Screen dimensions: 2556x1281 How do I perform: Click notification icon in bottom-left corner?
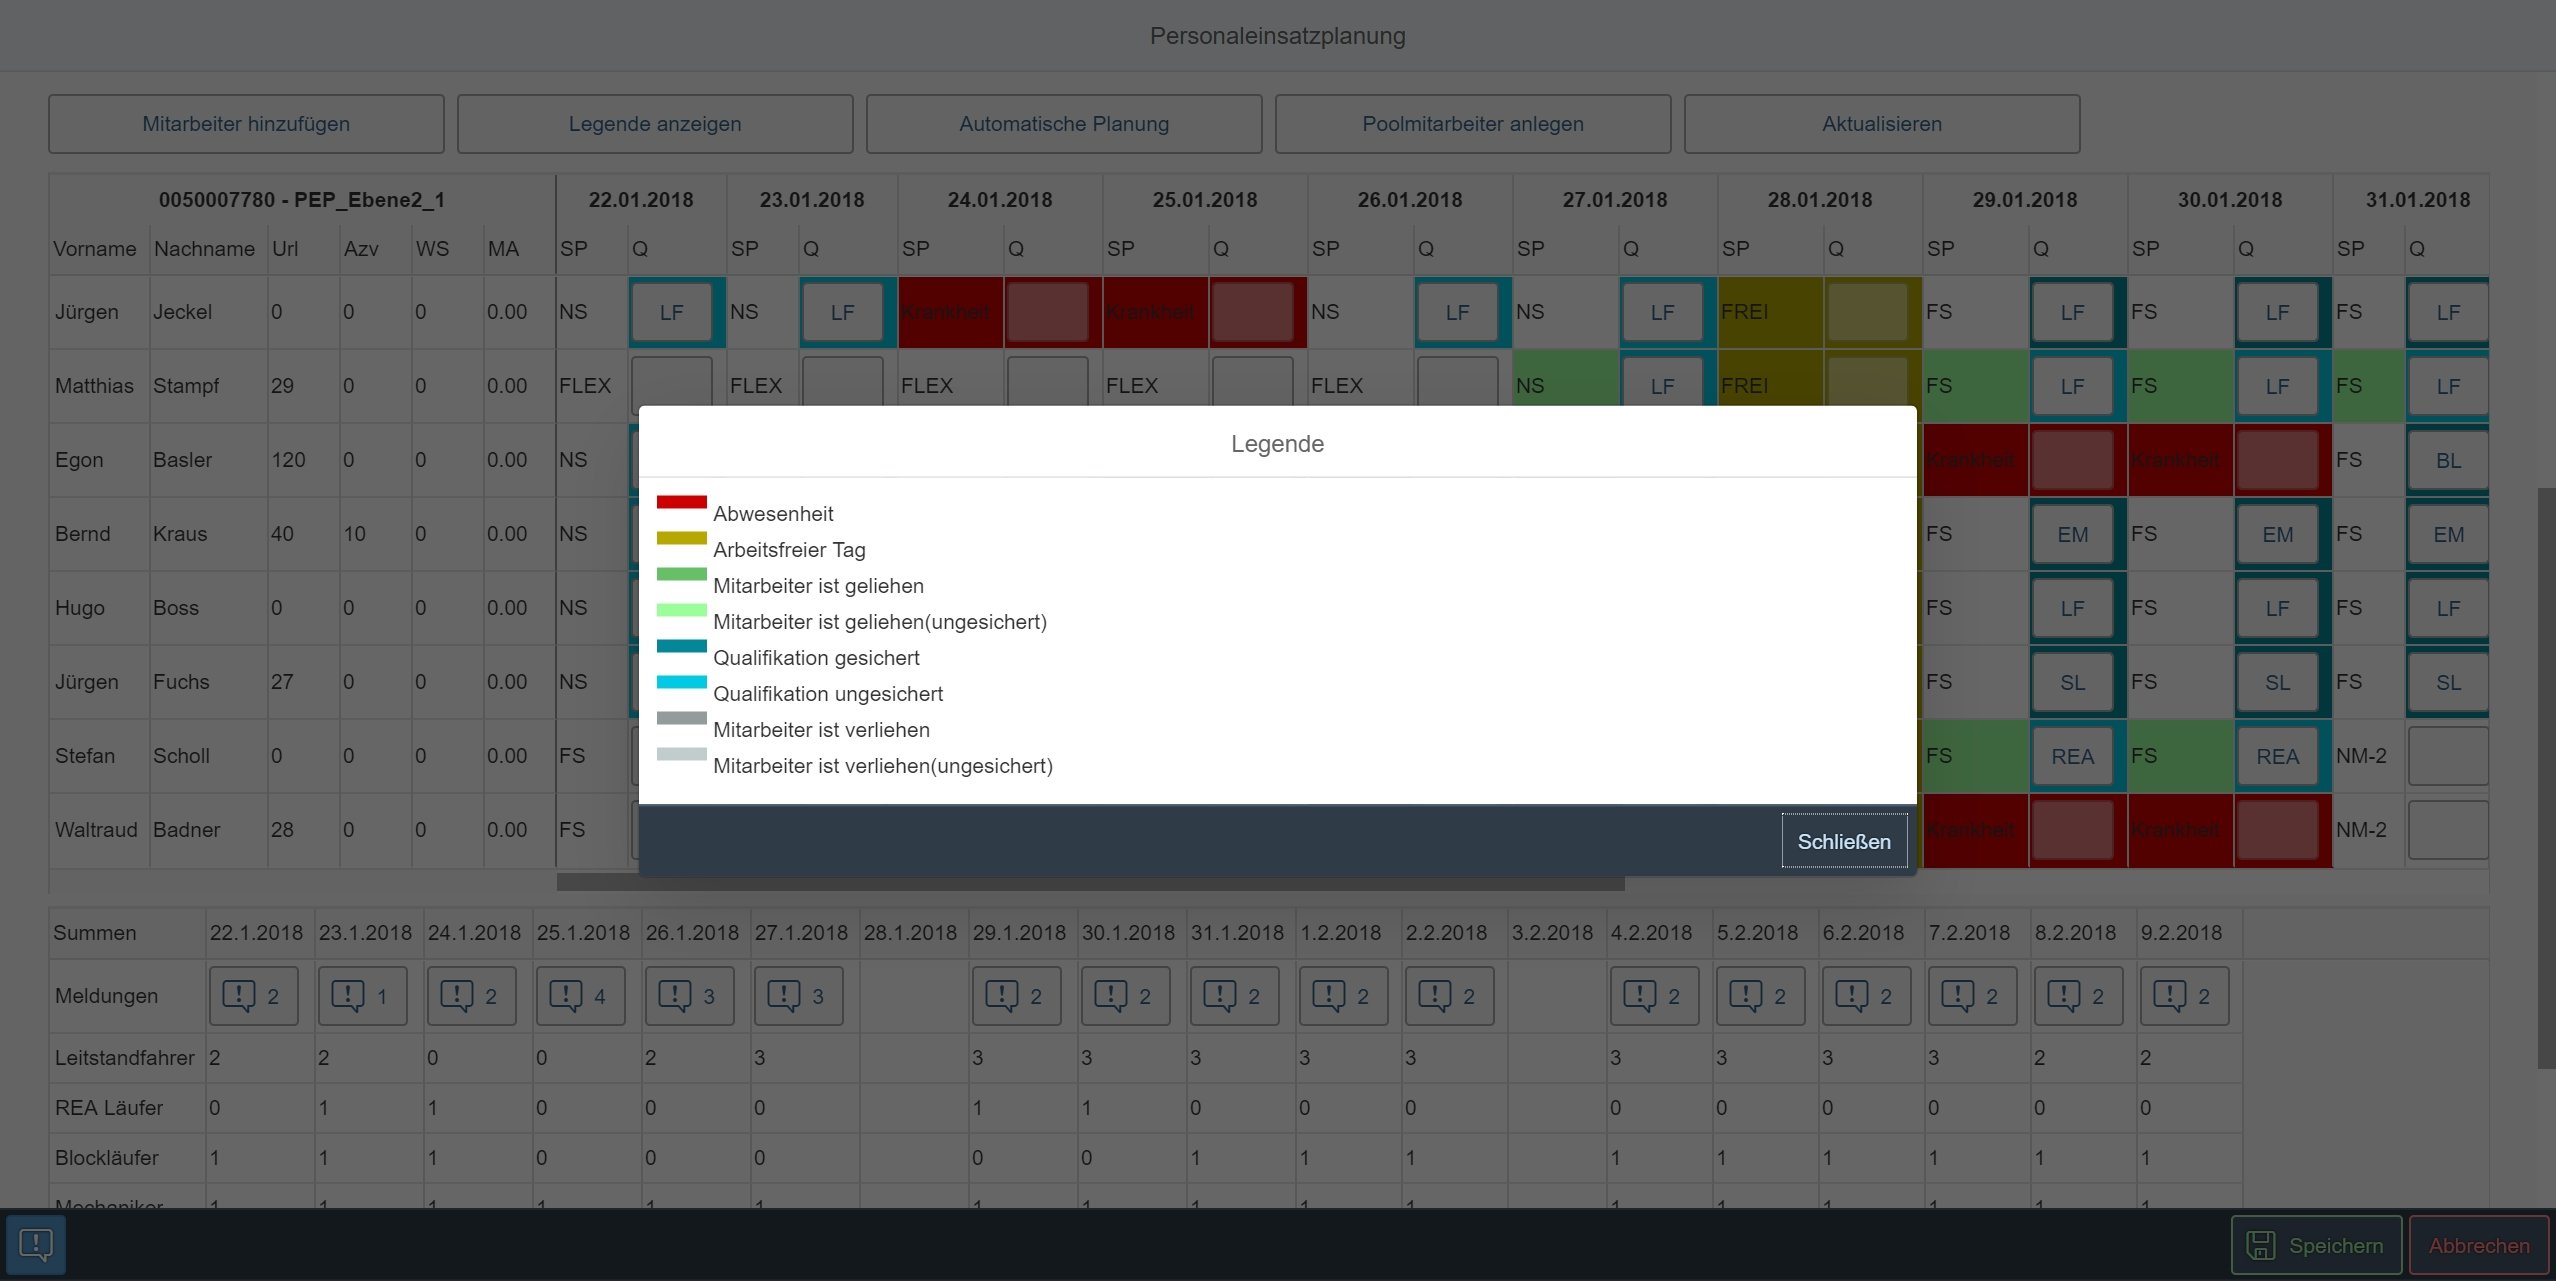[36, 1244]
